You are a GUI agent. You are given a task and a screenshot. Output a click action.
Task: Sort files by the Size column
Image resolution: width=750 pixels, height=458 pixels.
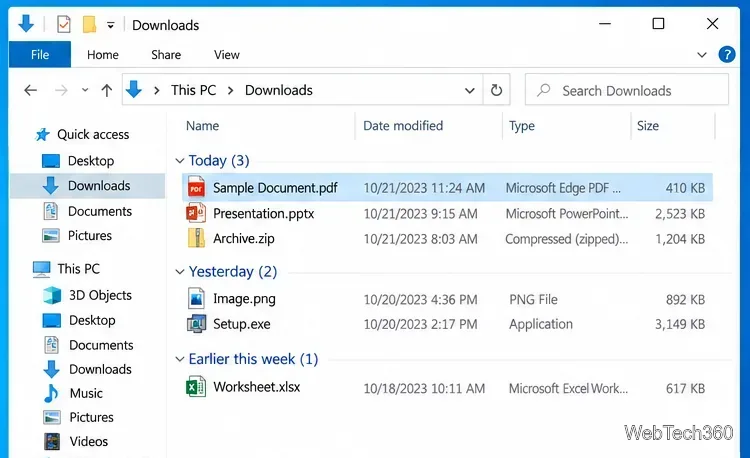coord(648,126)
